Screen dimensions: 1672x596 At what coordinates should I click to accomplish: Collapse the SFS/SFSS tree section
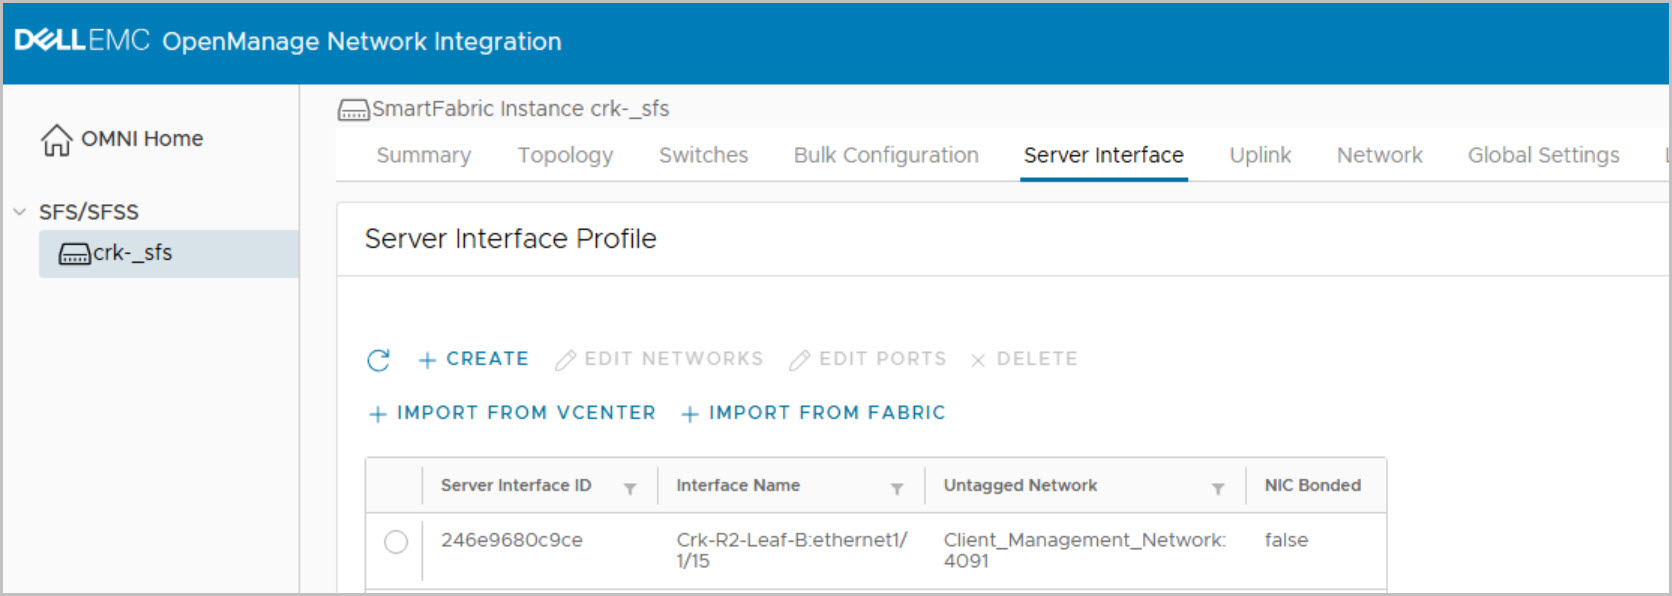click(x=19, y=212)
